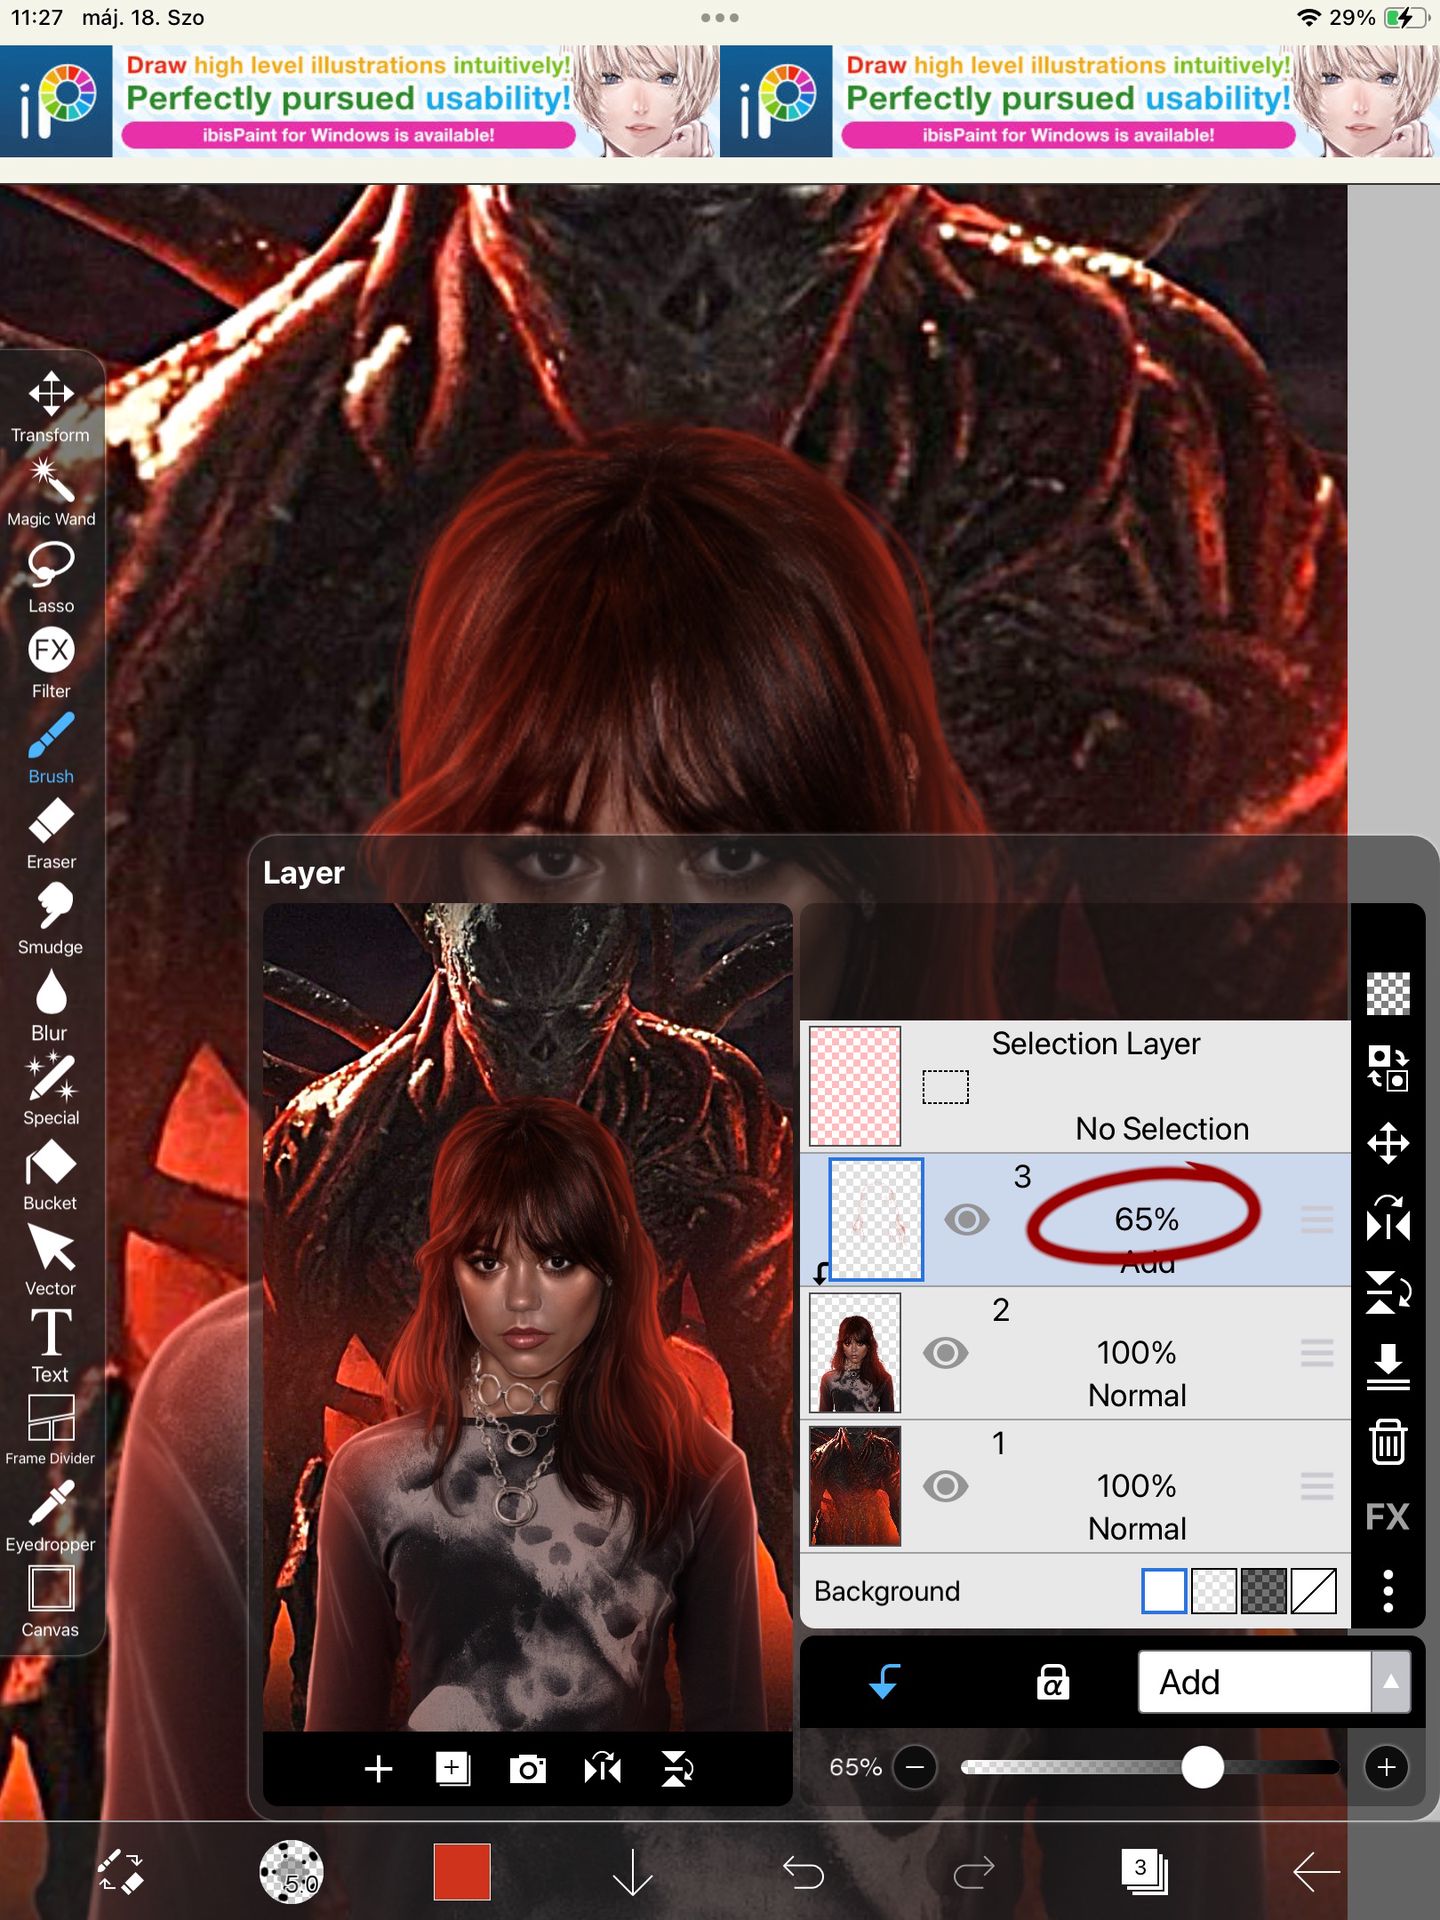This screenshot has height=1920, width=1440.
Task: Flip the layer vertically under the preview
Action: coord(678,1768)
